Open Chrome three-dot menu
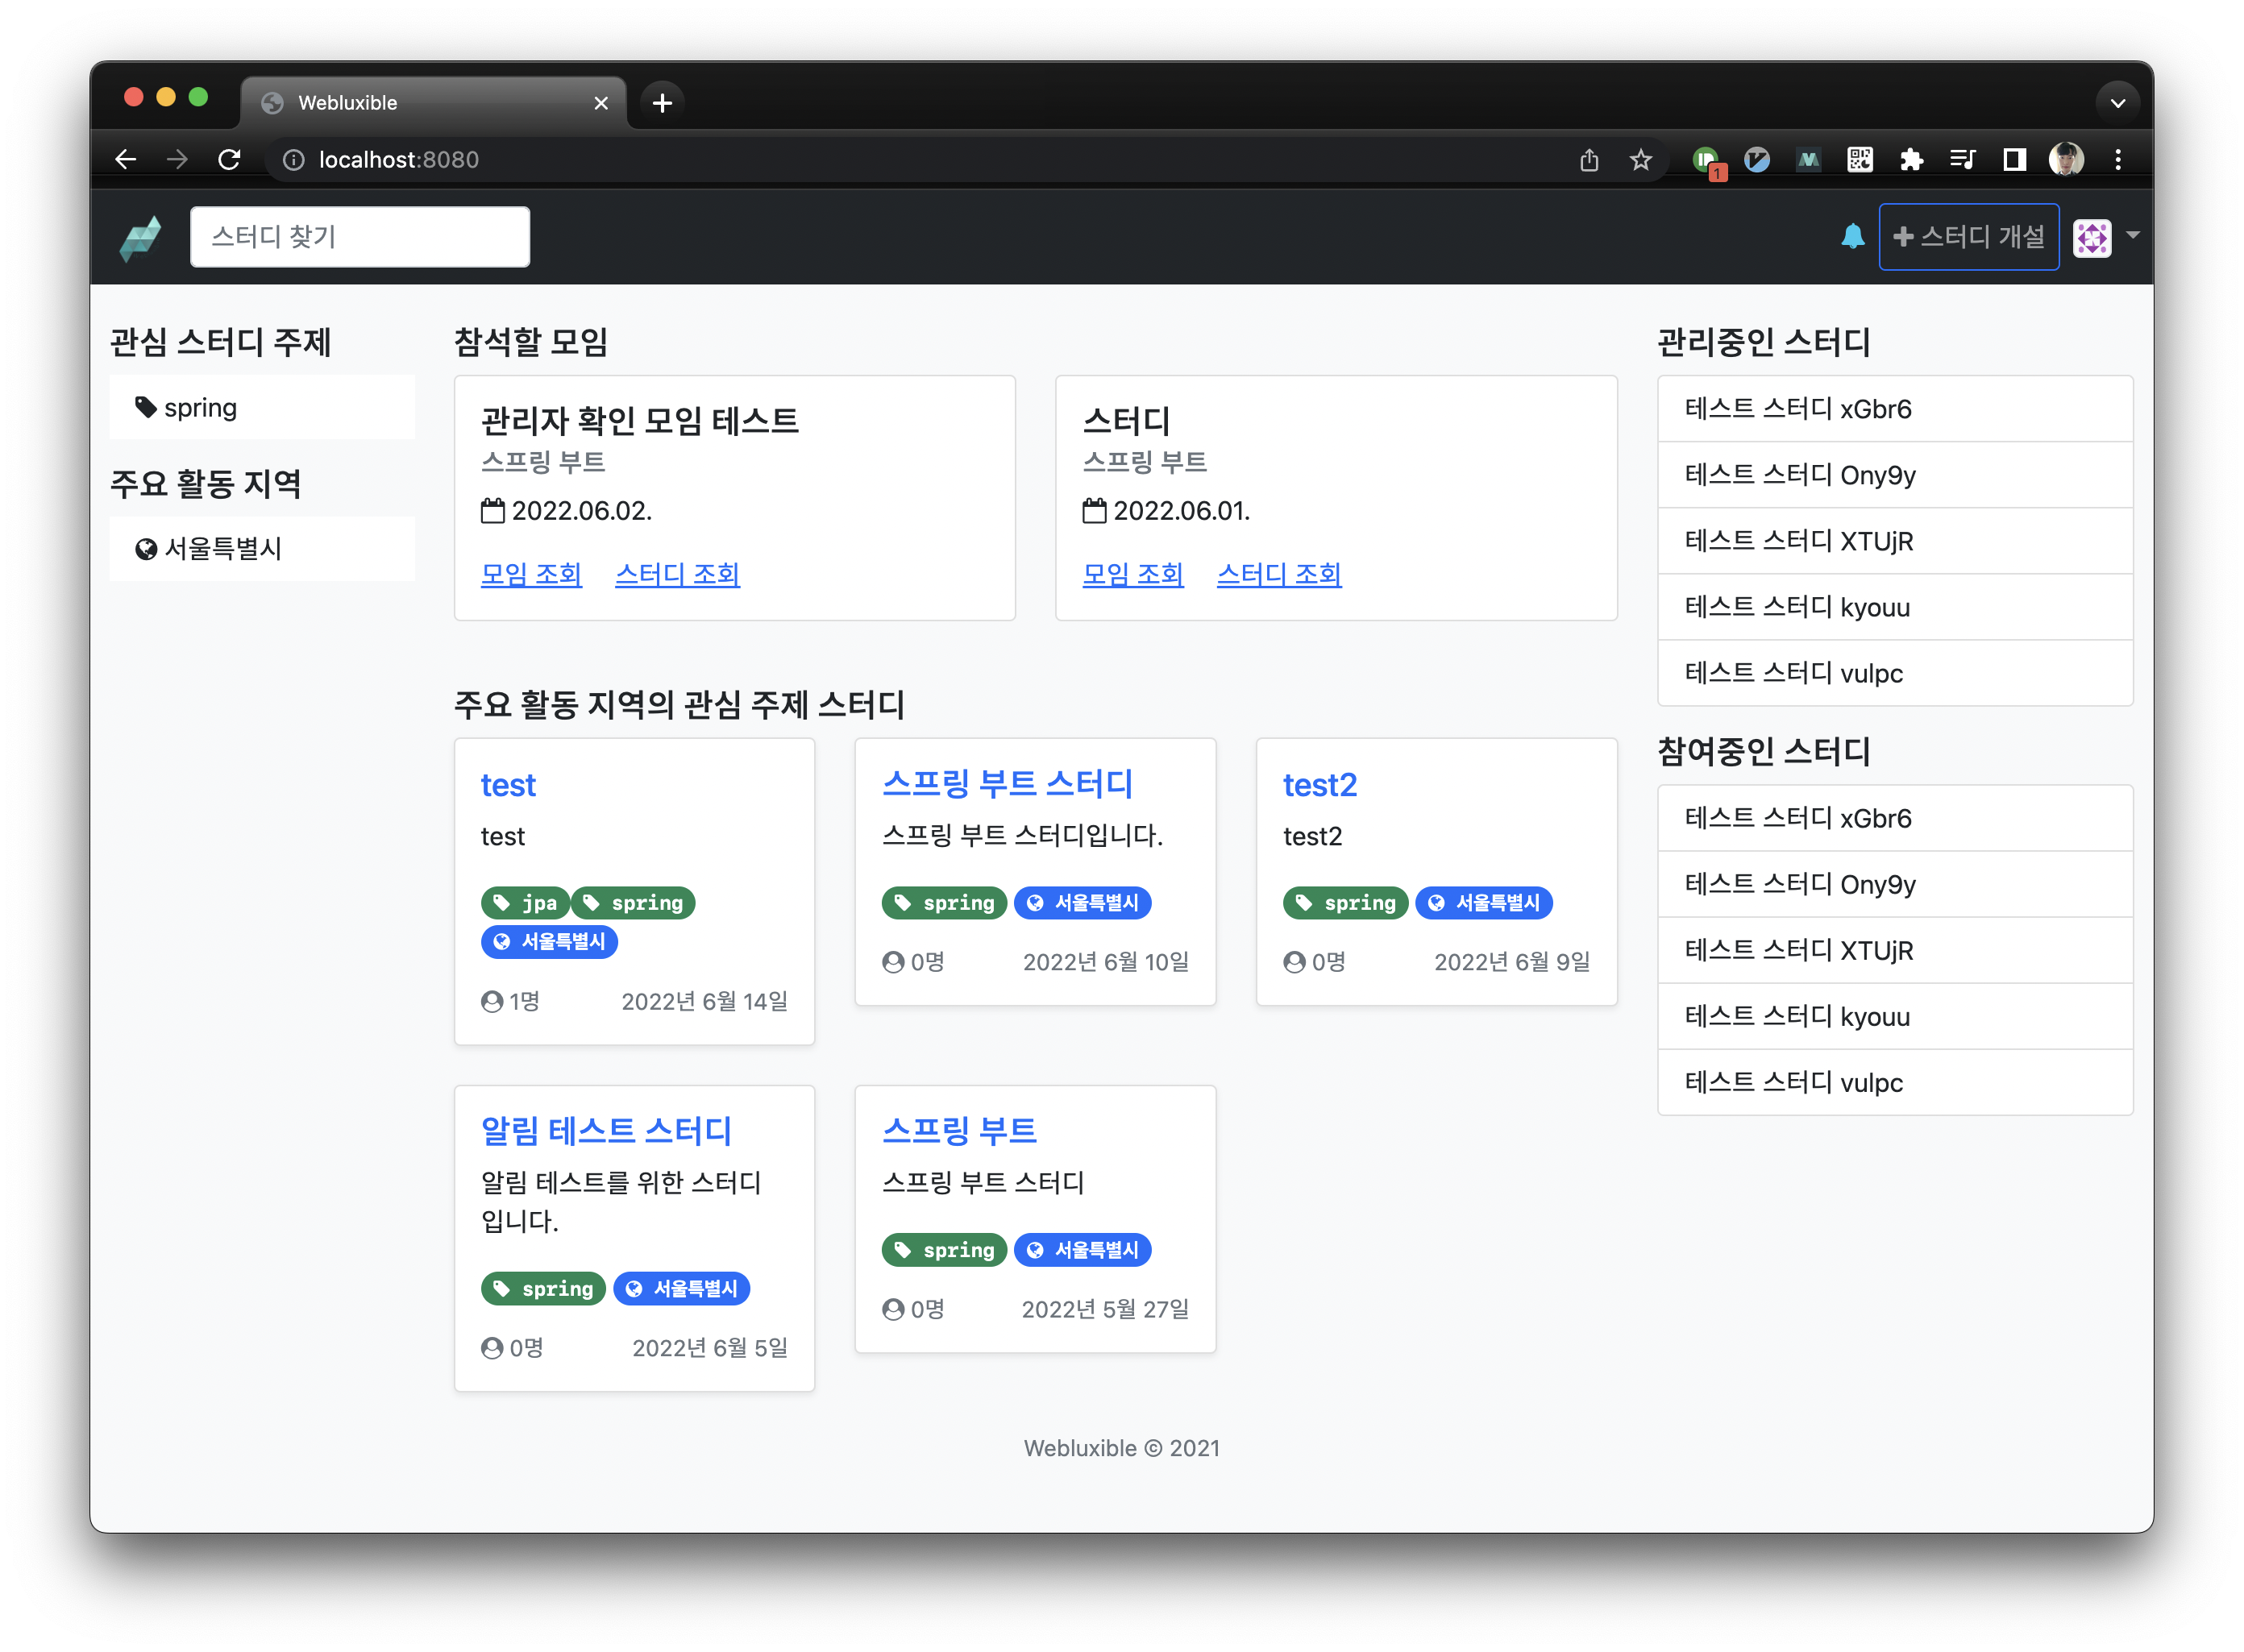Screen dimensions: 2244x1652 tap(2118, 160)
